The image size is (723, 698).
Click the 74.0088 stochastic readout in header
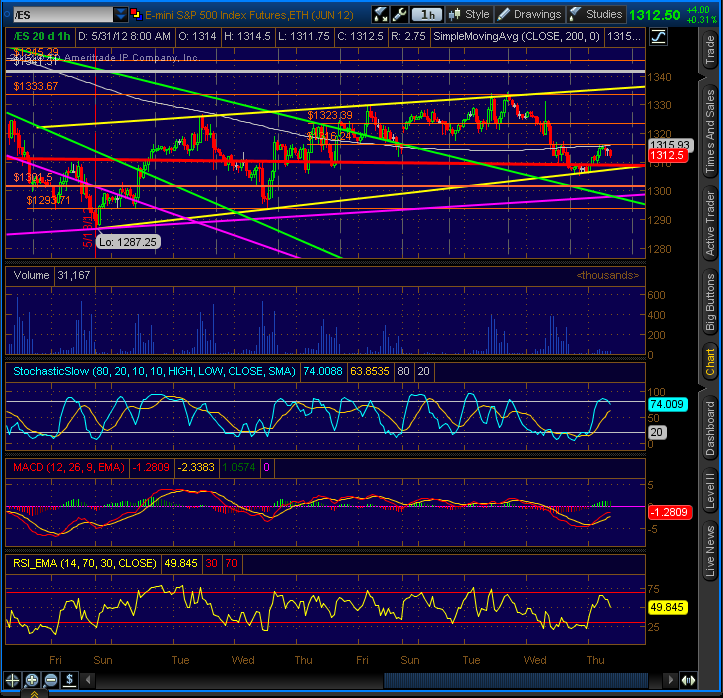coord(323,371)
